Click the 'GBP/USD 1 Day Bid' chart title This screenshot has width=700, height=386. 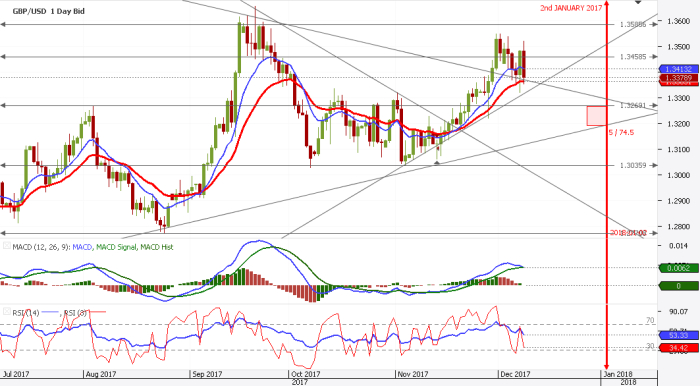click(48, 11)
